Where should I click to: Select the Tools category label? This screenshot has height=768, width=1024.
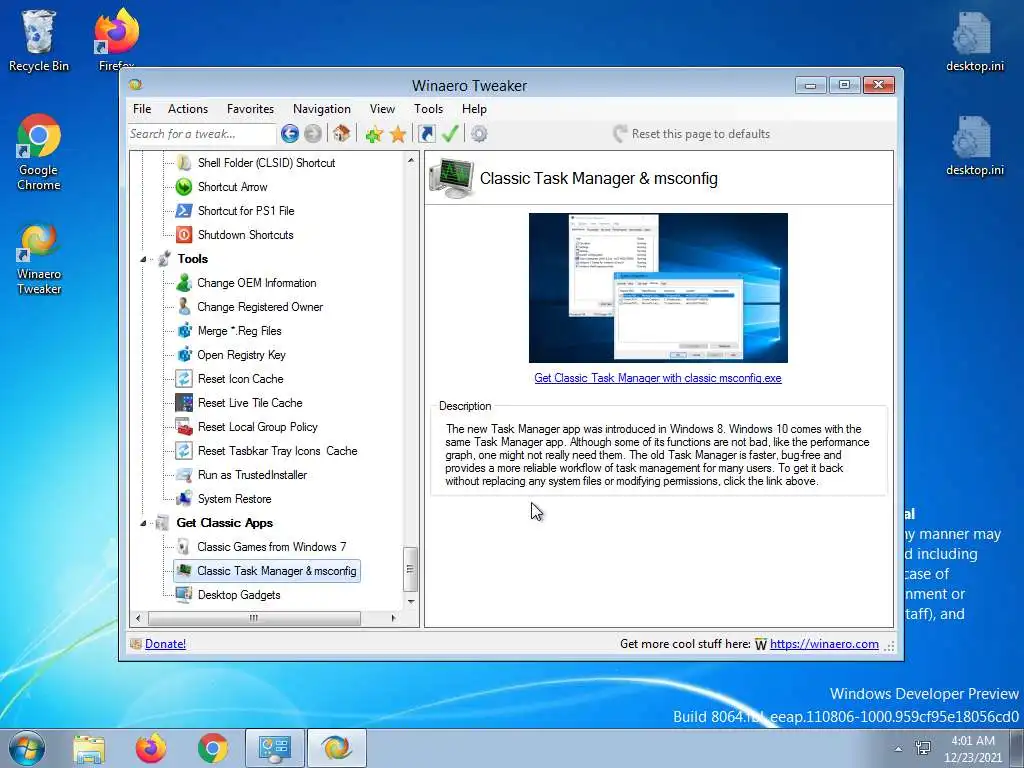click(193, 259)
